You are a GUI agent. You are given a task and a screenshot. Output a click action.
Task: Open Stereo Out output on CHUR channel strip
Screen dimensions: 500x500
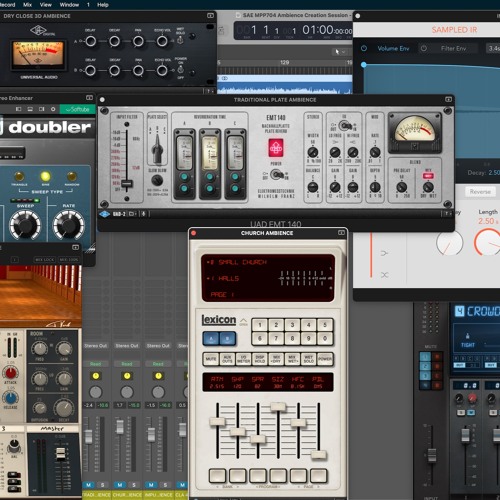click(127, 346)
